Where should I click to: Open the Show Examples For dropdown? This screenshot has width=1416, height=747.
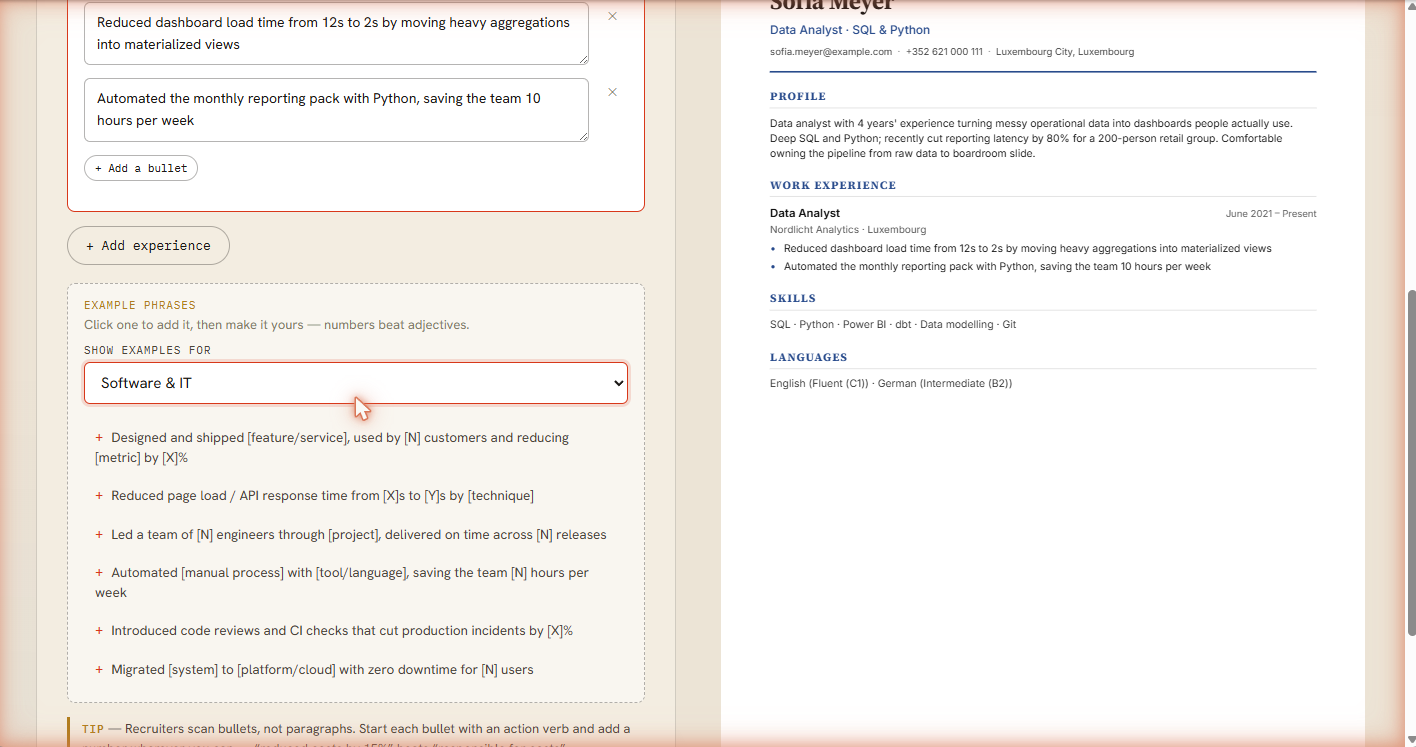pos(356,383)
